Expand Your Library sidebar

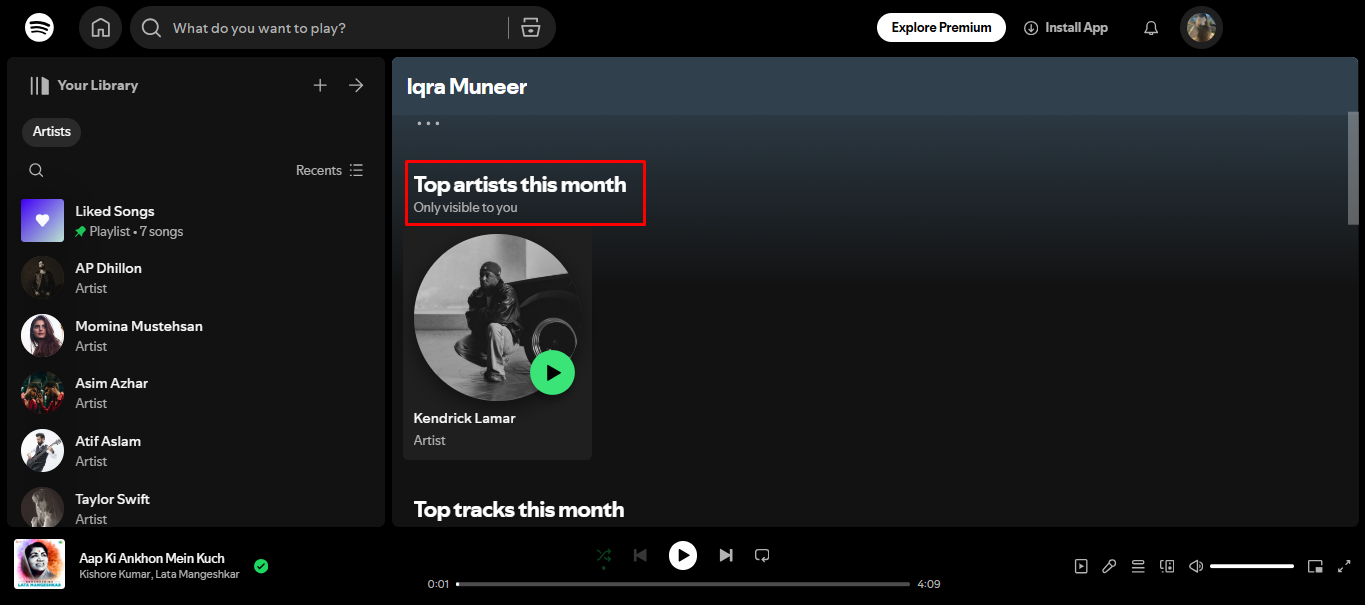[x=356, y=85]
